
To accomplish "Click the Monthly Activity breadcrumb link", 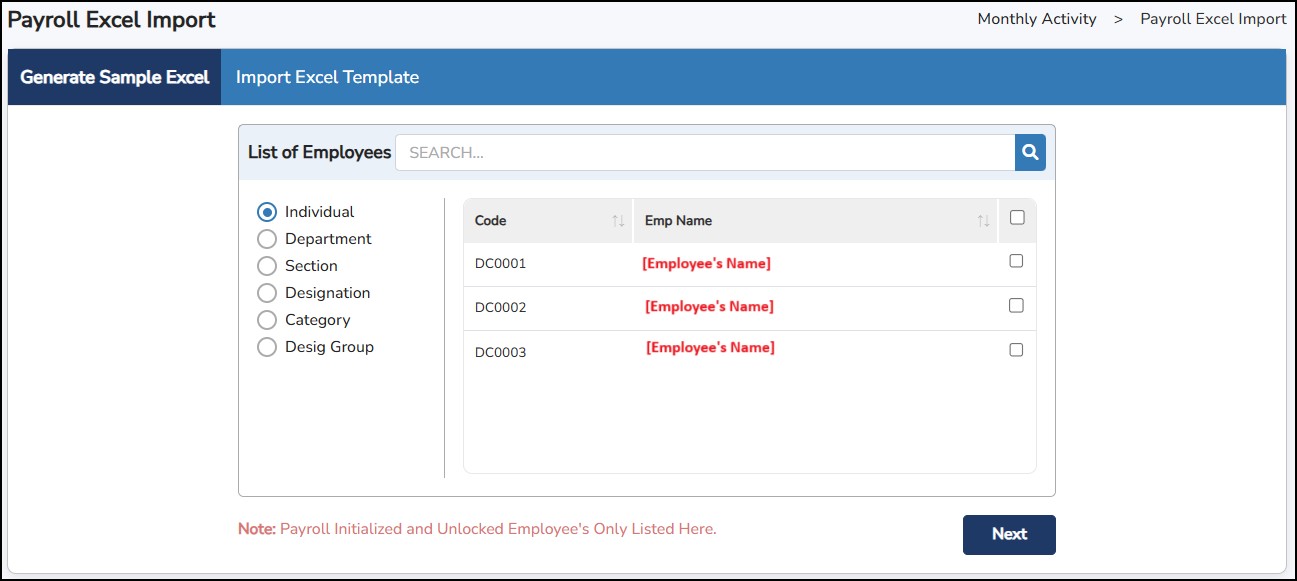I will pyautogui.click(x=1036, y=19).
